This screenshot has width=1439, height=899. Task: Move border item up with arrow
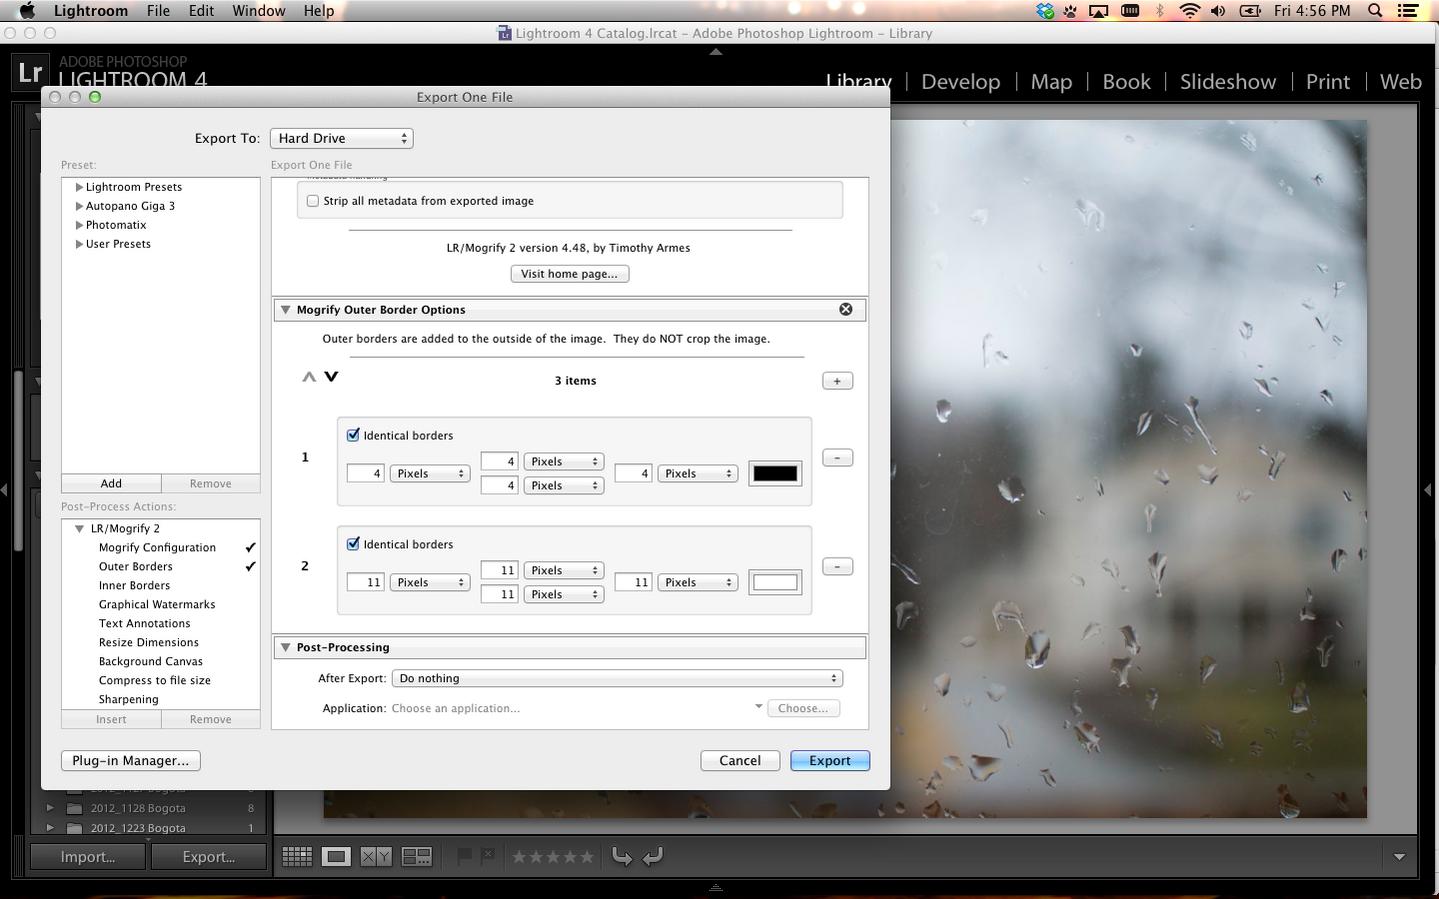tap(309, 377)
